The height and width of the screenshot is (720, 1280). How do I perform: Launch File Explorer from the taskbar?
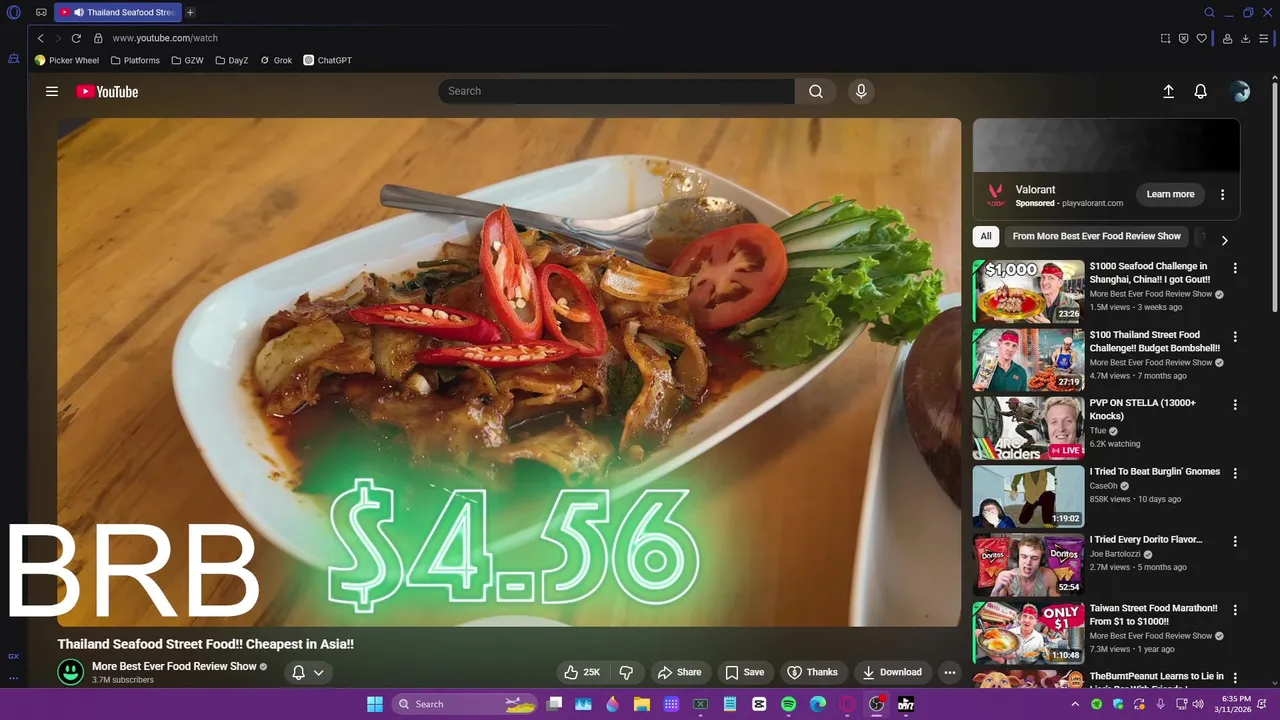[x=641, y=704]
